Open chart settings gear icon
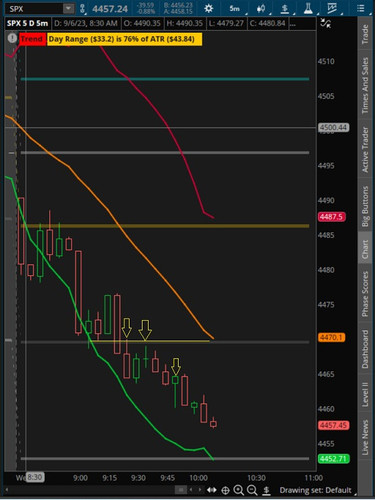This screenshot has height=500, width=375. (209, 8)
